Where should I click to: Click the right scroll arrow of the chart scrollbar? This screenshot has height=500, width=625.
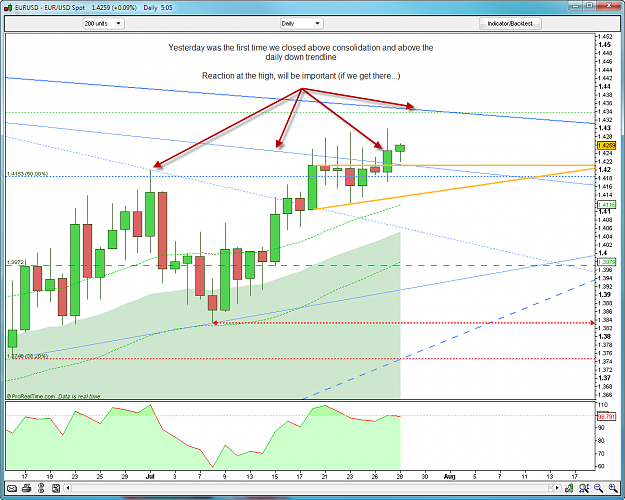557,488
